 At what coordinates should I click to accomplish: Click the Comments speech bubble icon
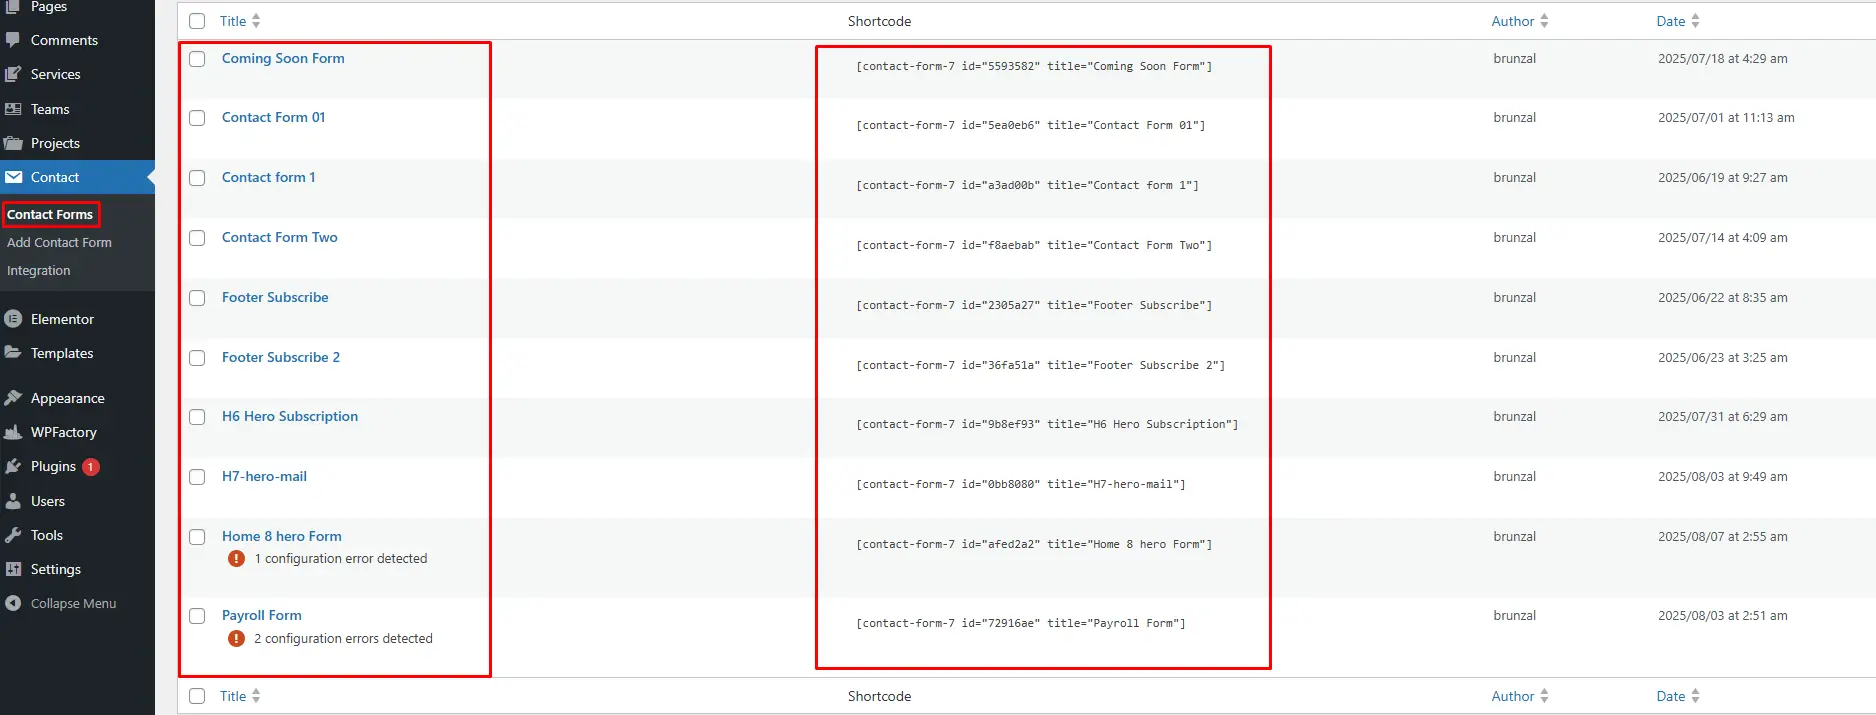13,40
